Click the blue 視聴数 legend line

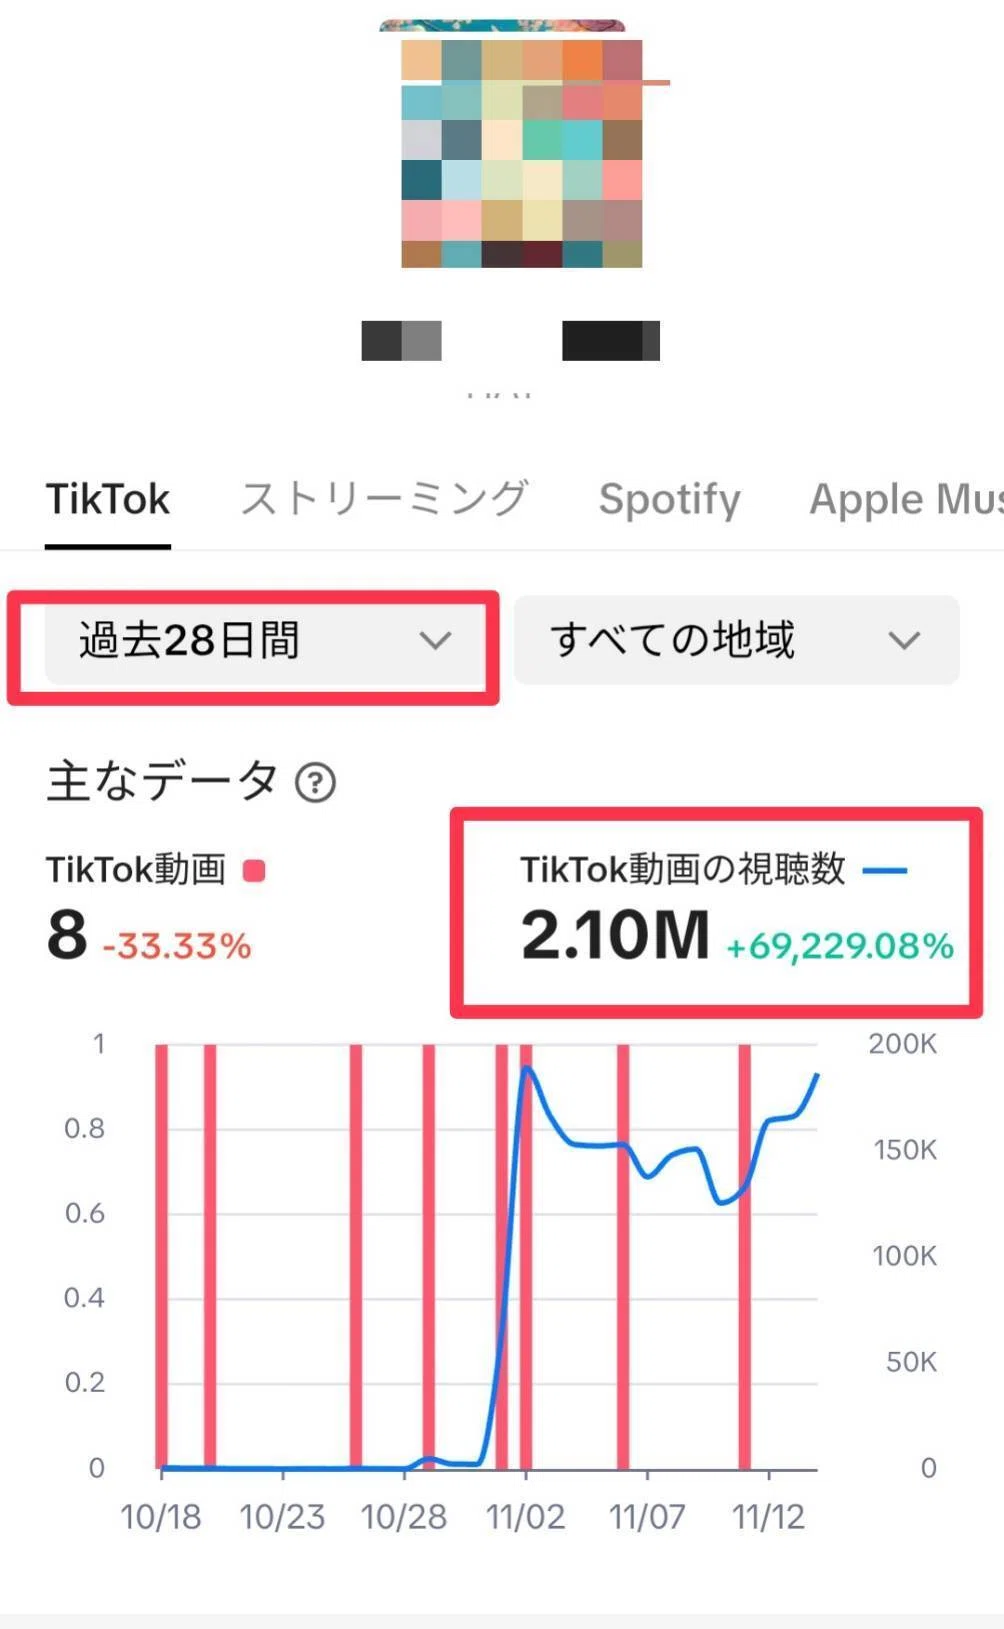[884, 871]
